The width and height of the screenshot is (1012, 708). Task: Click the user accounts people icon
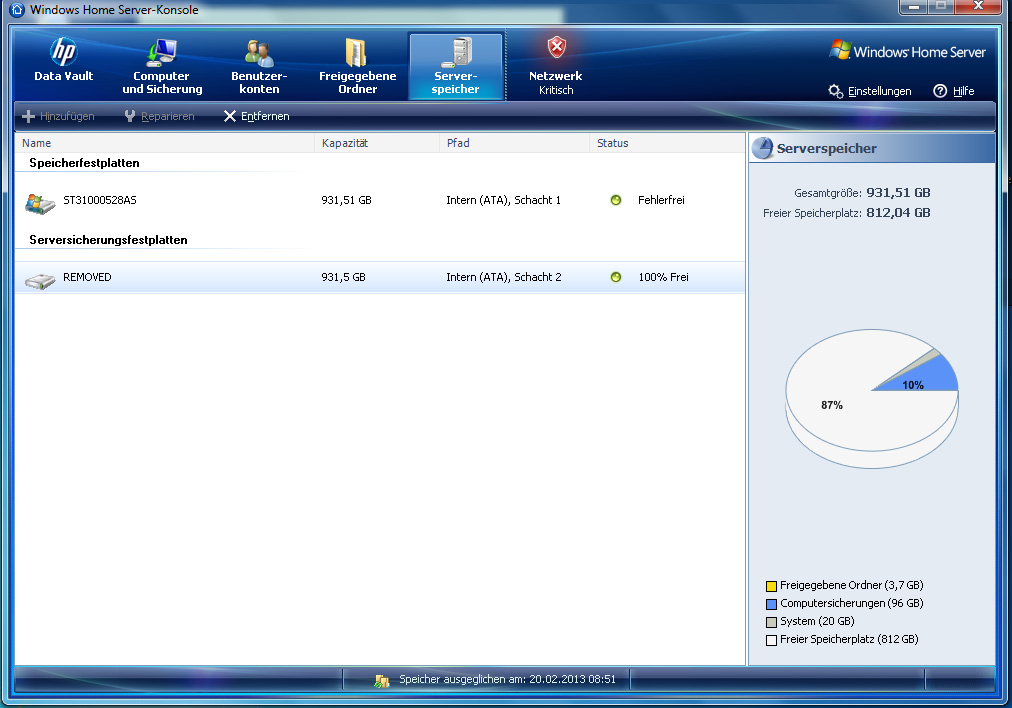pyautogui.click(x=259, y=53)
